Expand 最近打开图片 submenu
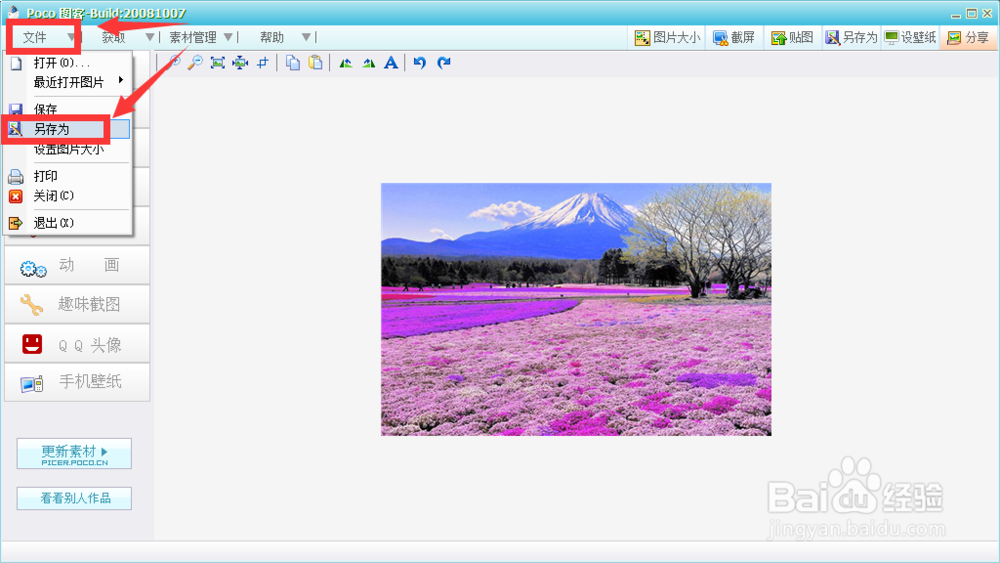This screenshot has height=563, width=1000. pos(68,82)
